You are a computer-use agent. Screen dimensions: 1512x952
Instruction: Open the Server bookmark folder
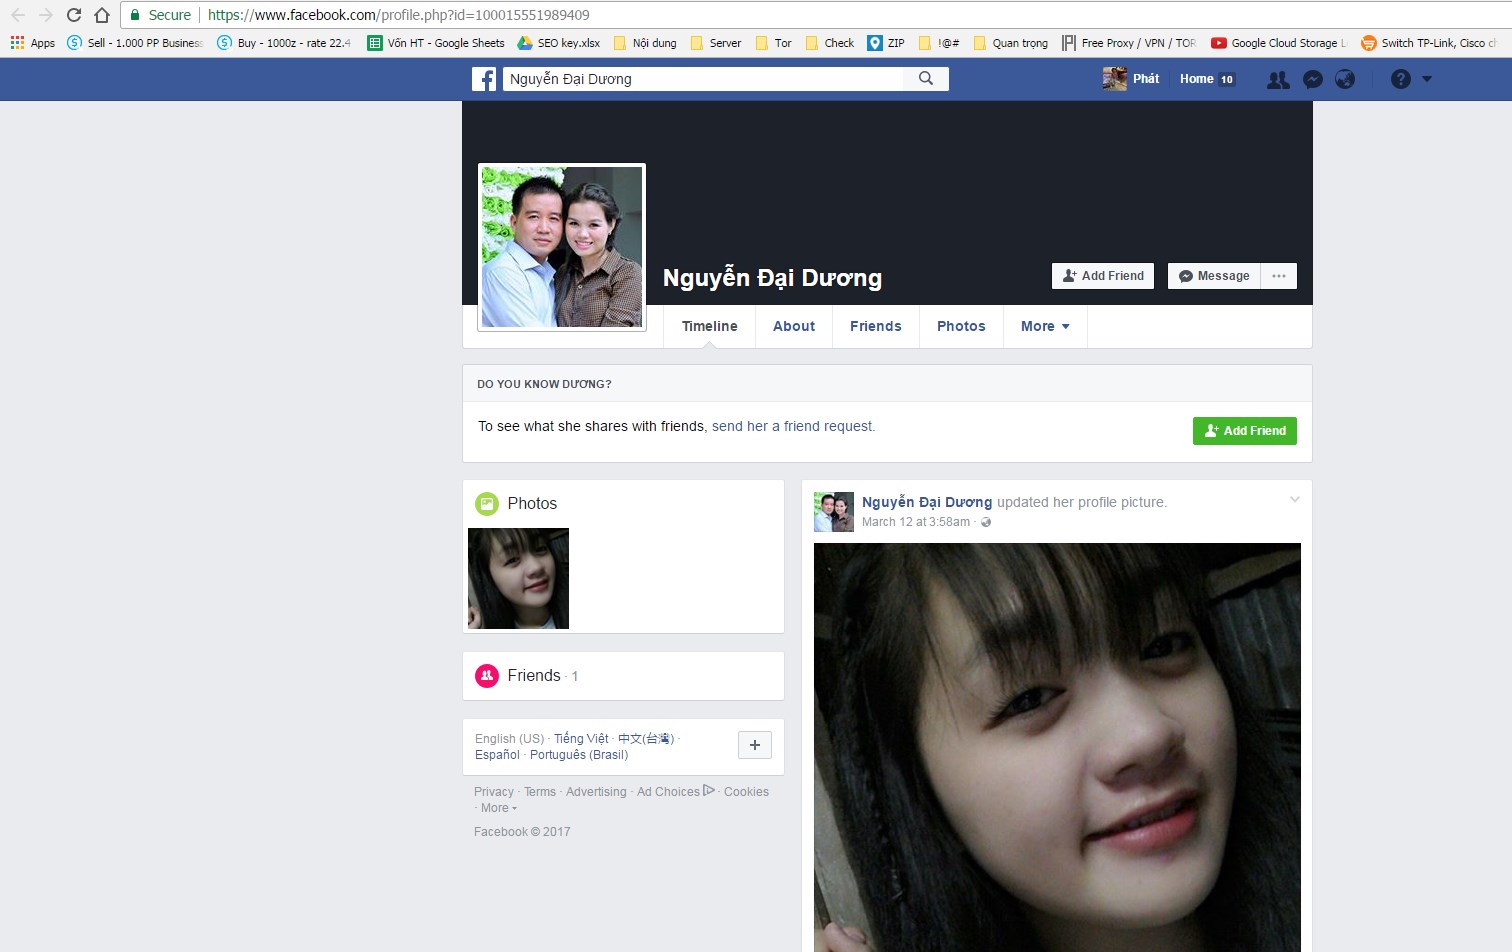(716, 43)
